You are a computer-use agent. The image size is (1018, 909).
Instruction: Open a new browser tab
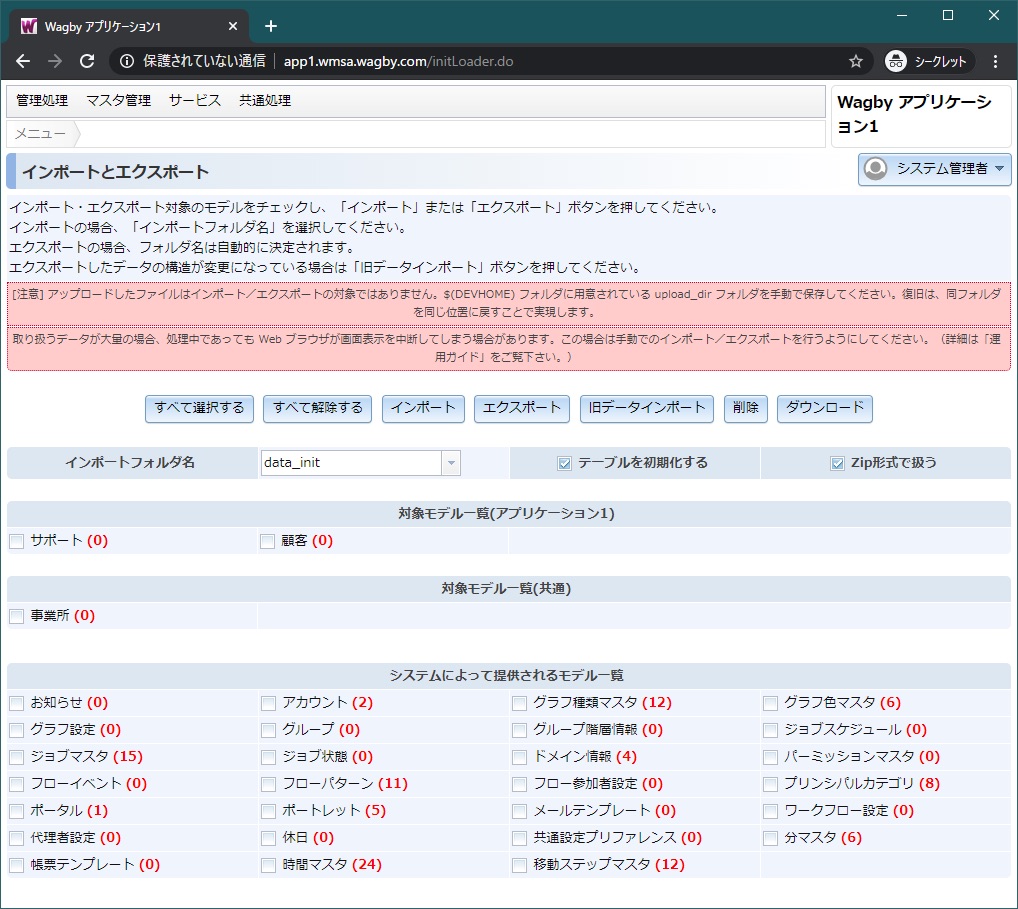[271, 26]
